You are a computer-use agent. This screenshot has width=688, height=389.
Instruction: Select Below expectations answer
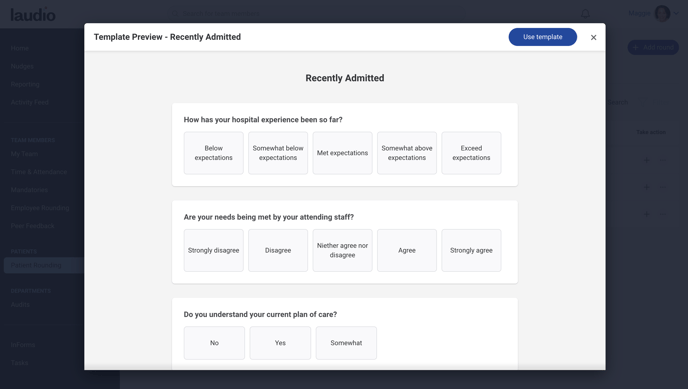coord(214,153)
